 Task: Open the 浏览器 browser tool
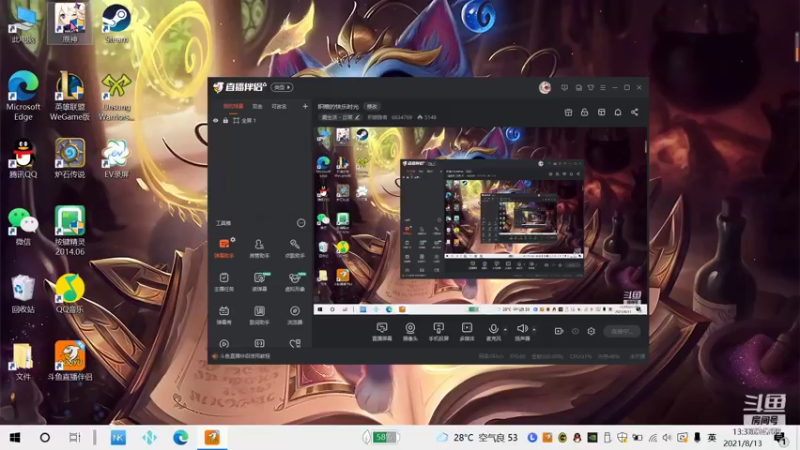[x=294, y=315]
